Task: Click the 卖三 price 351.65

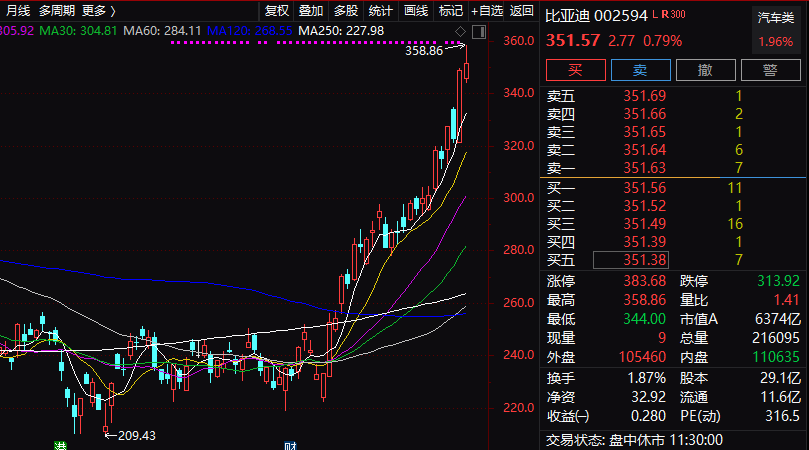Action: pyautogui.click(x=645, y=132)
